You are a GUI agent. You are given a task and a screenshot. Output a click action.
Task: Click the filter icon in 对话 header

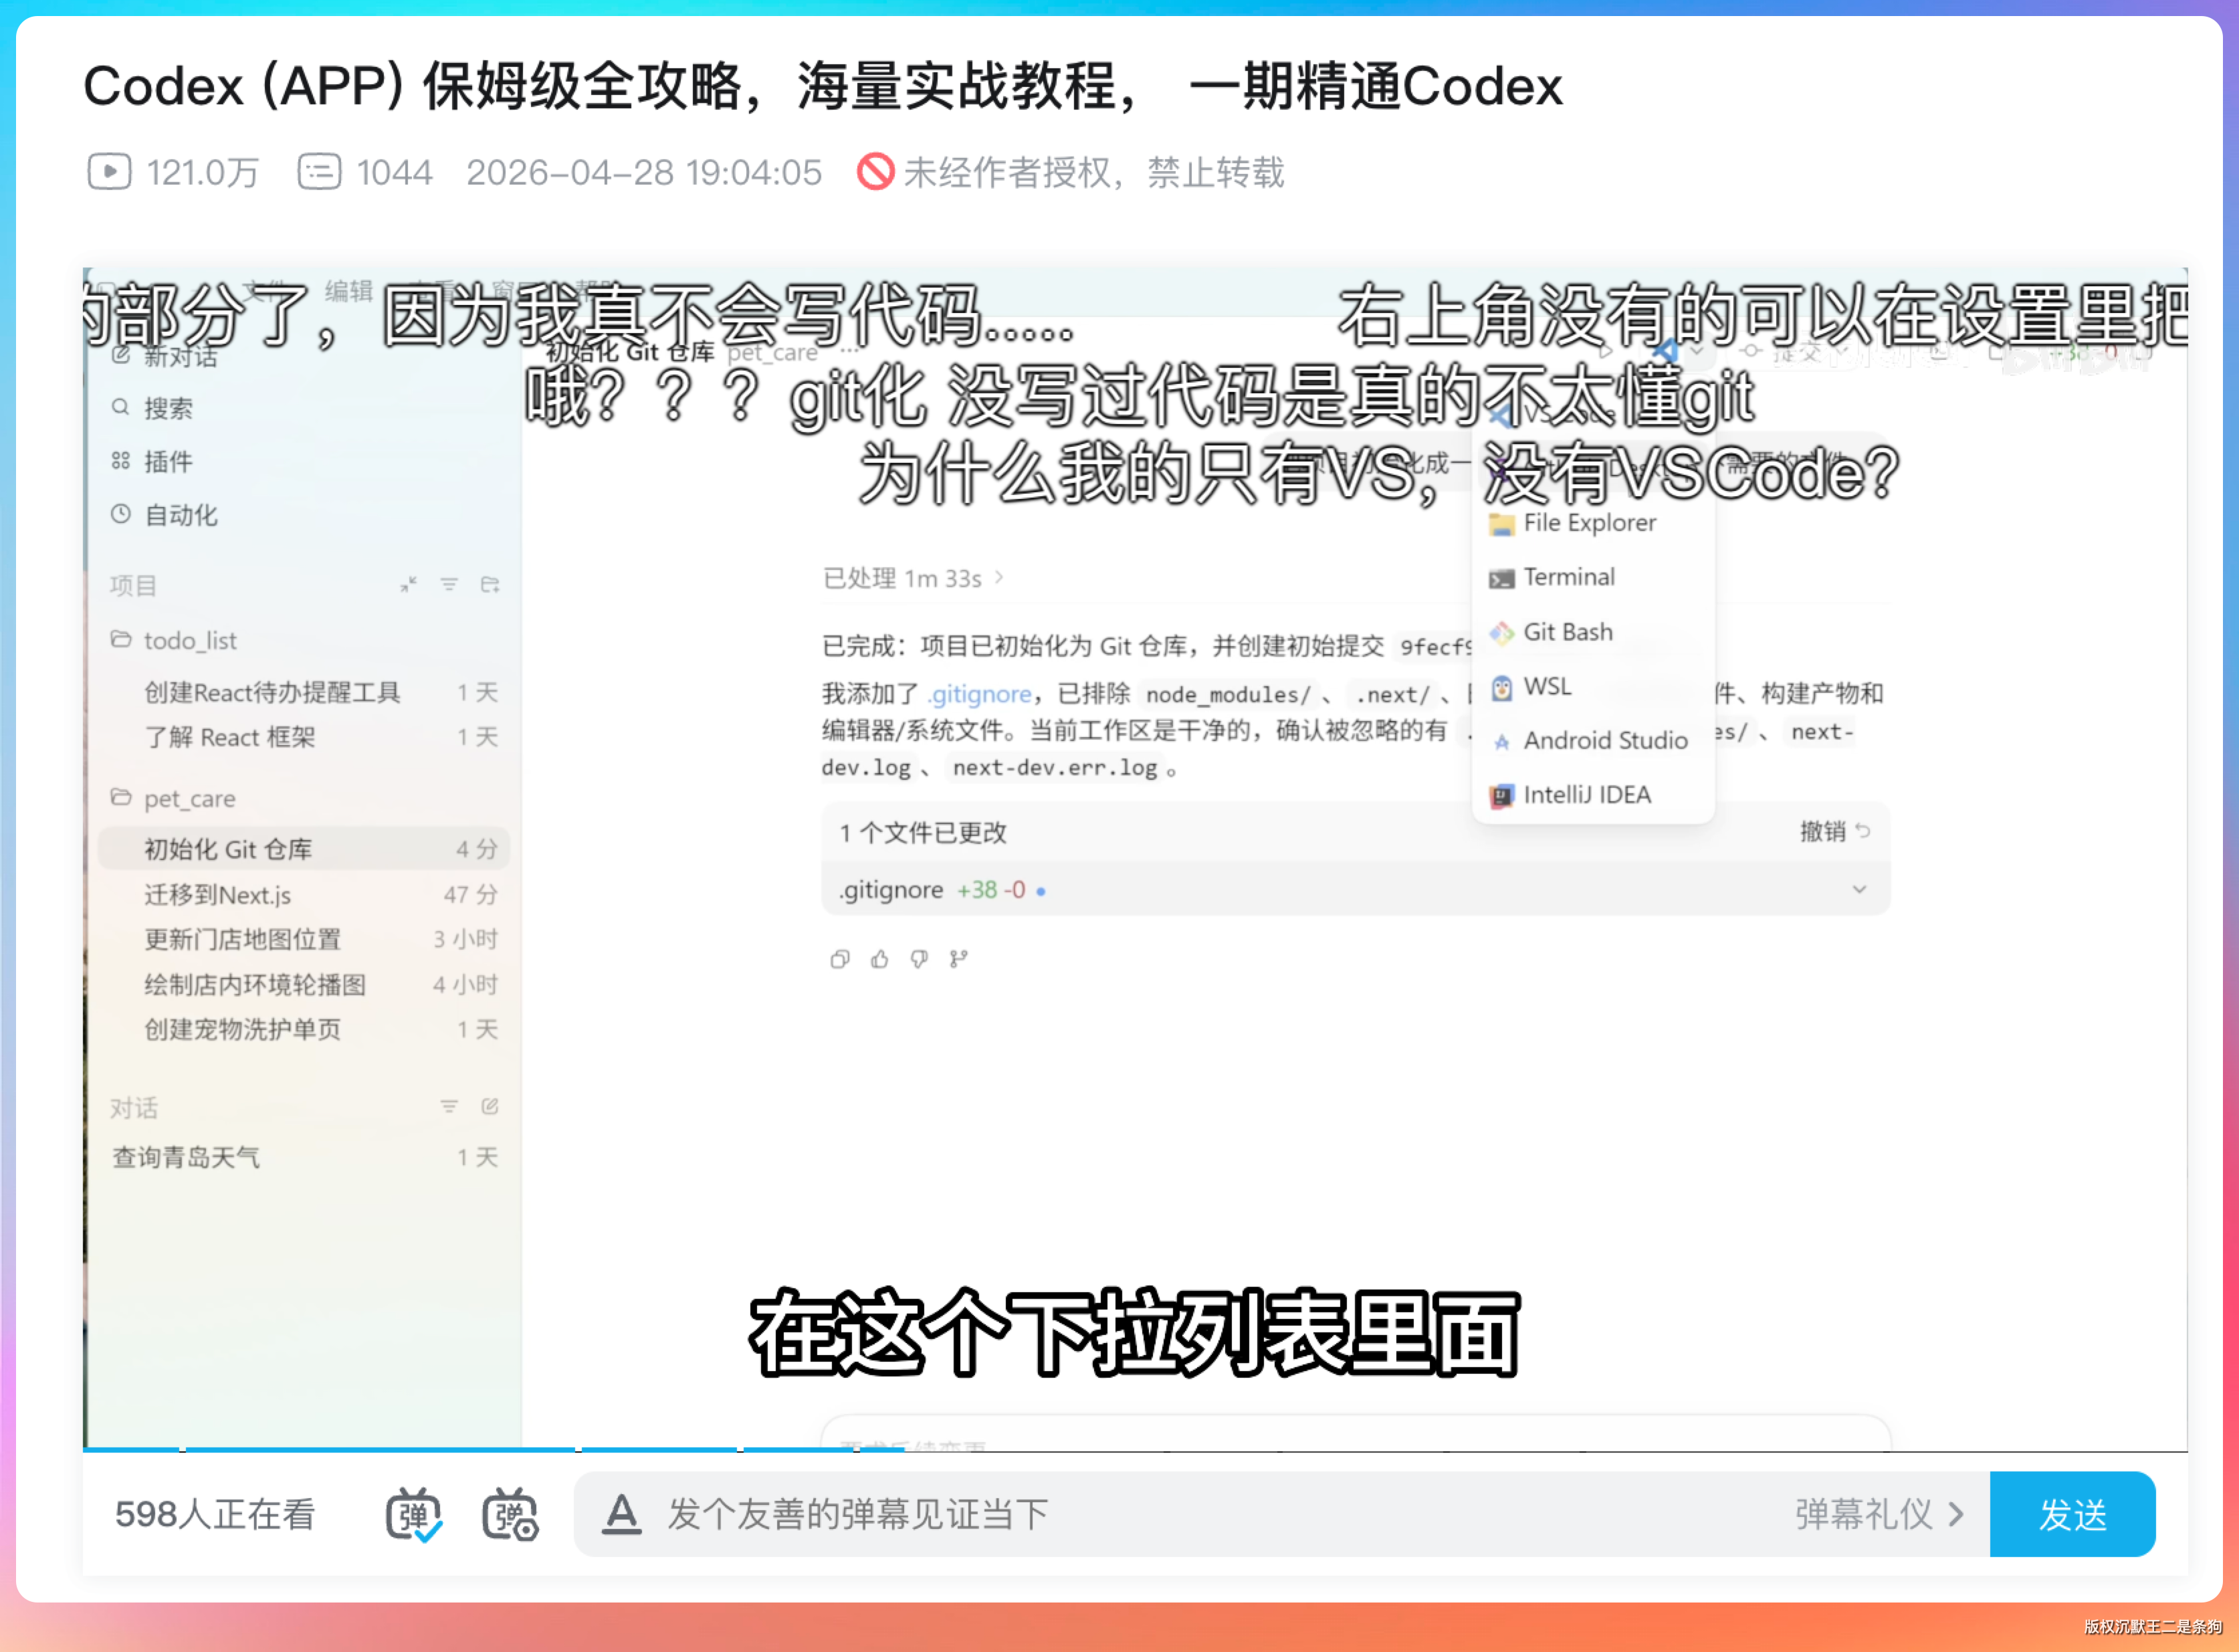click(449, 1106)
